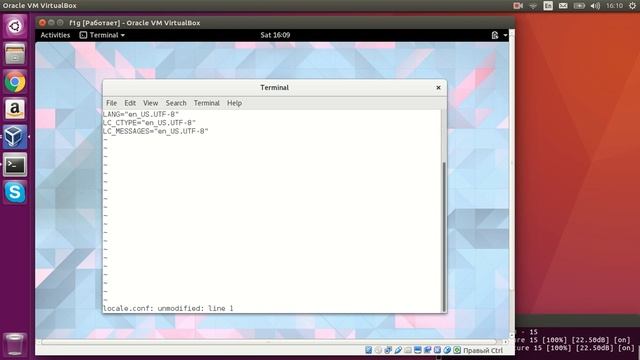640x360 pixels.
Task: Open the Terminal File menu
Action: 111,103
